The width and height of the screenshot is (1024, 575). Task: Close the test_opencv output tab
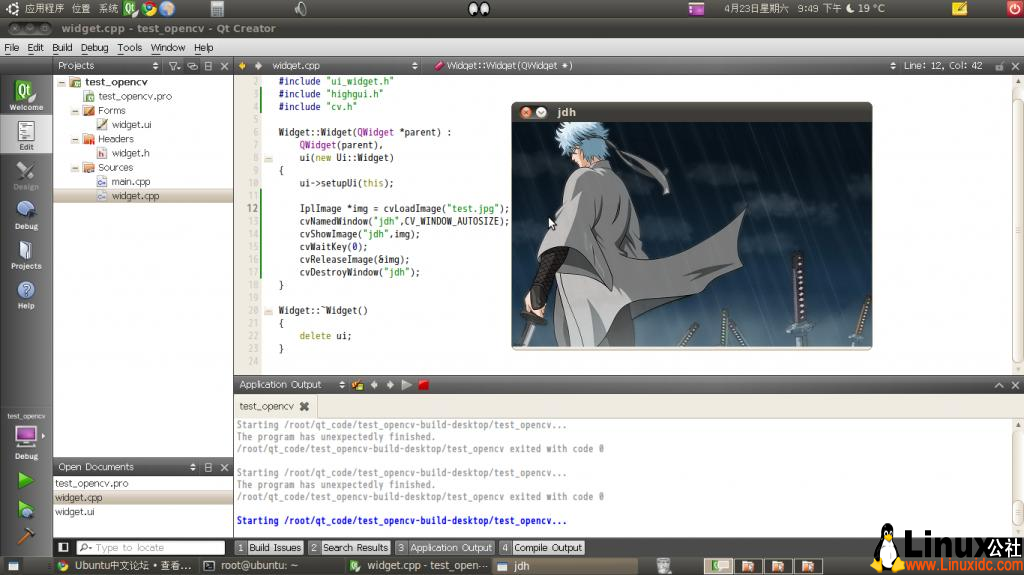tap(304, 406)
